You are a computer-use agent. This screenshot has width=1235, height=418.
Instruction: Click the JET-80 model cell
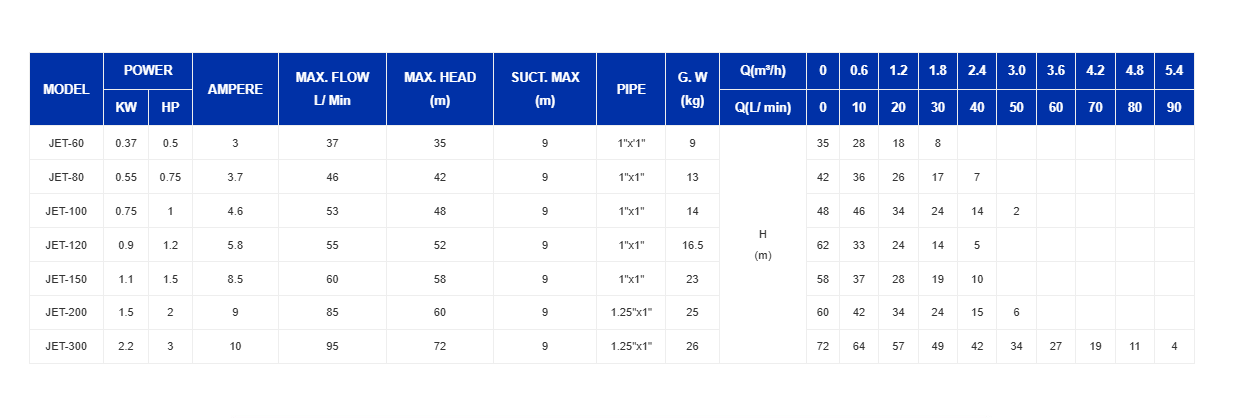click(x=66, y=177)
